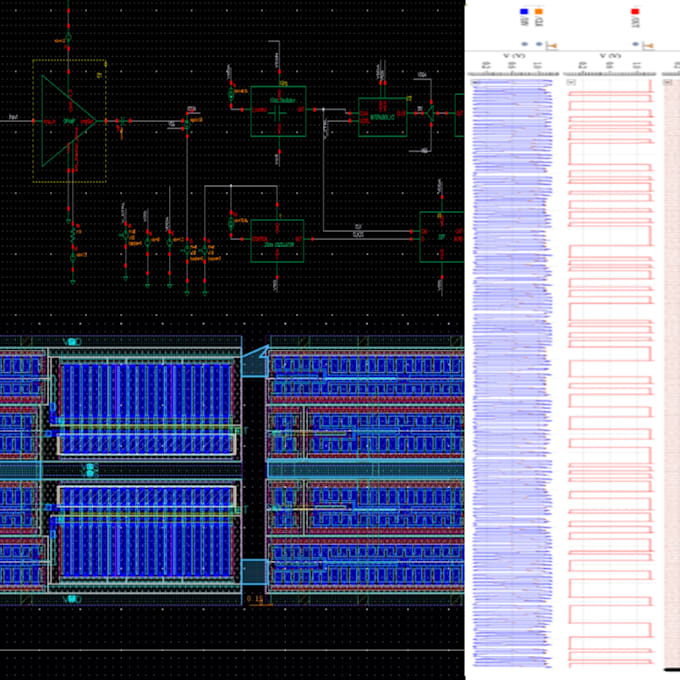Select the flip-flop block at the schematic's right edge

coord(441,237)
